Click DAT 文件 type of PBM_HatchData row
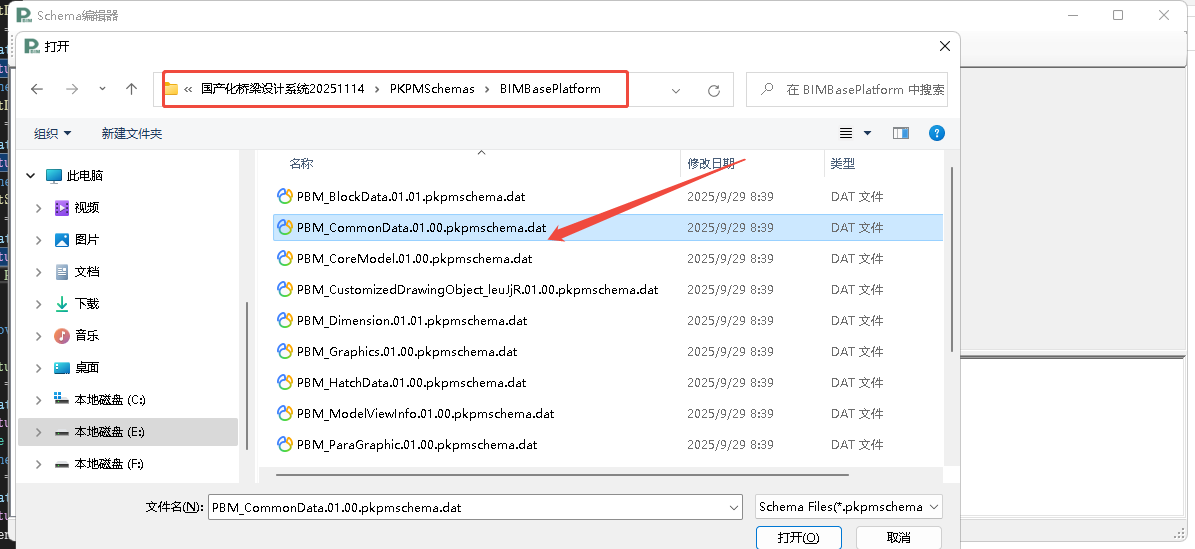This screenshot has height=549, width=1195. pos(857,382)
